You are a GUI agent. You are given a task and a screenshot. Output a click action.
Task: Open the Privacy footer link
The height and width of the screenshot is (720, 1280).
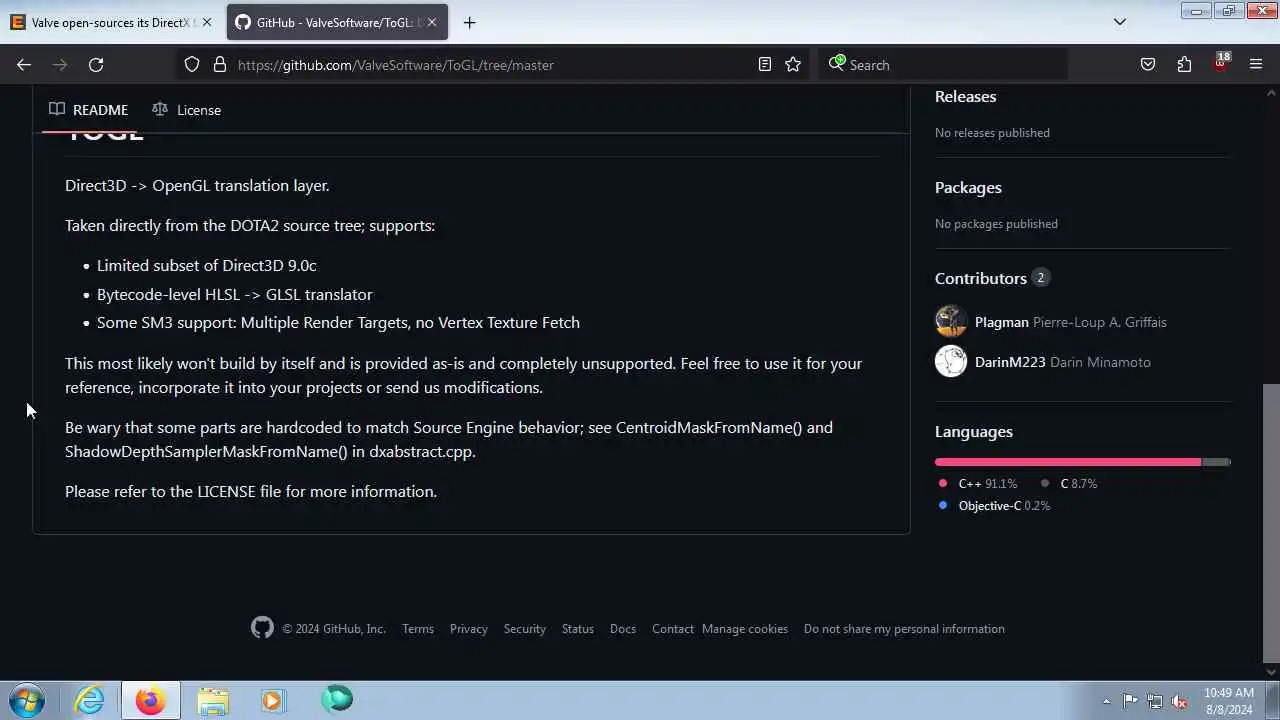(469, 629)
